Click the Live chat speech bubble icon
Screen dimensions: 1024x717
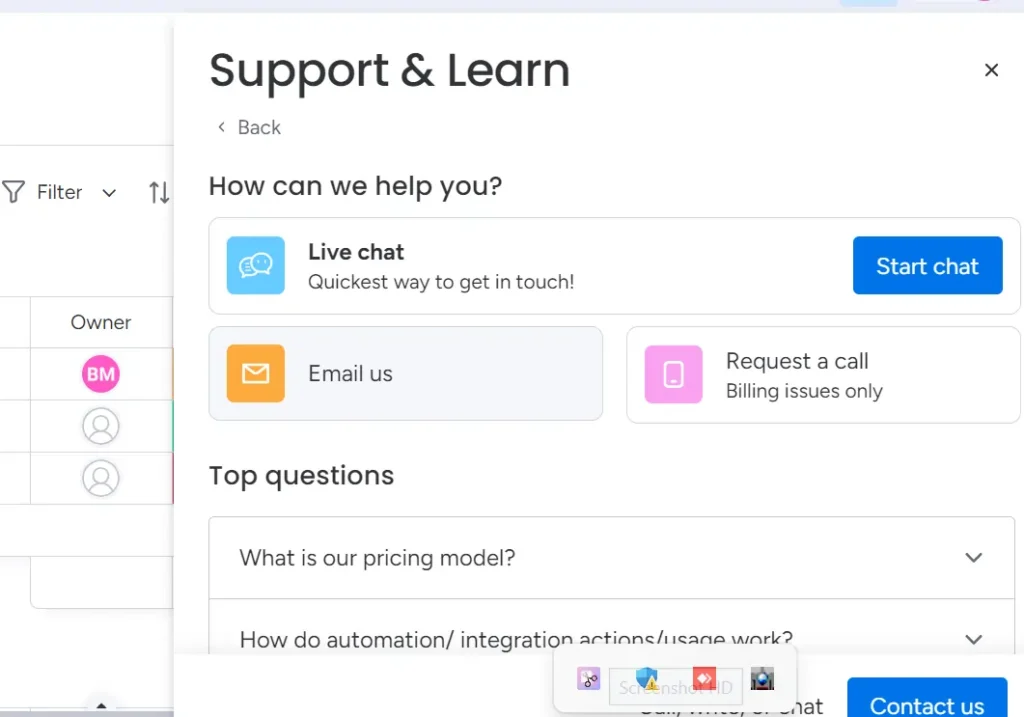point(255,265)
